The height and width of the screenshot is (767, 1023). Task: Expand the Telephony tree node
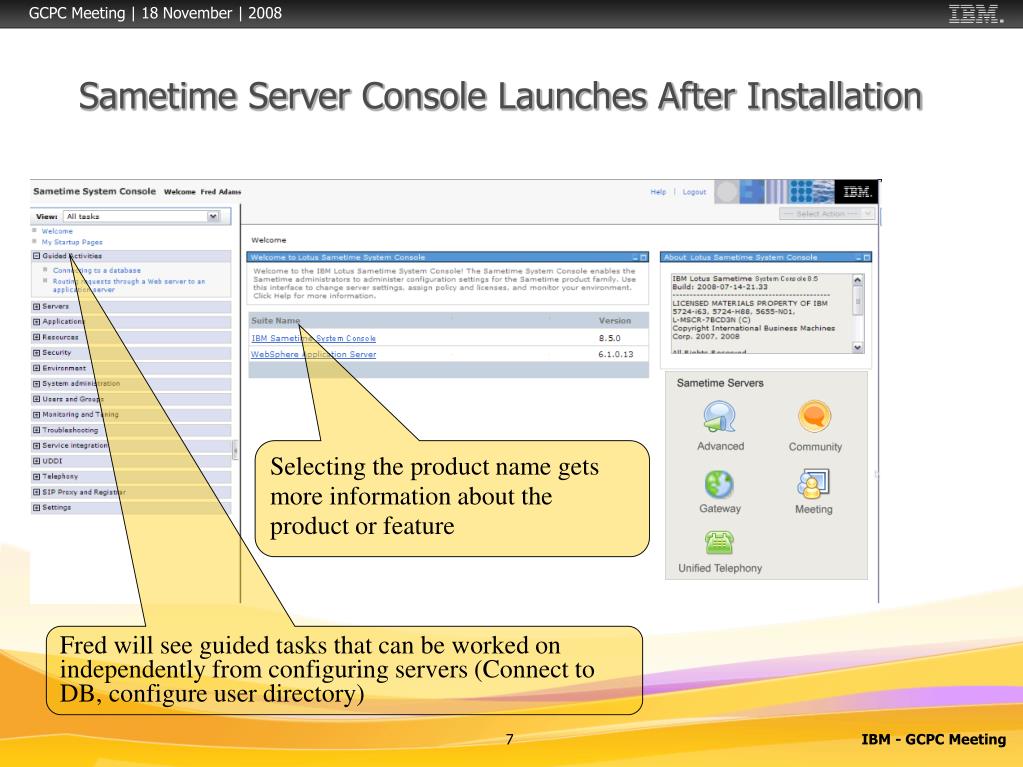coord(37,477)
